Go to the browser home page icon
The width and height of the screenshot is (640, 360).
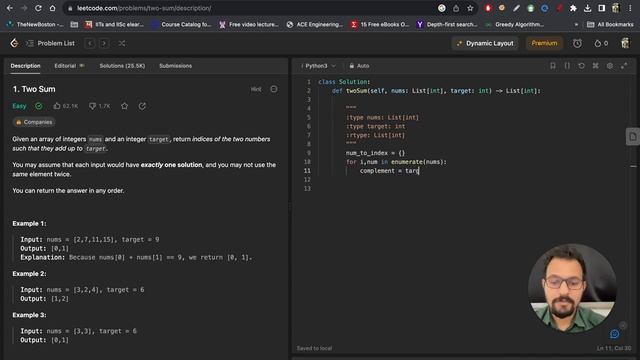point(52,8)
